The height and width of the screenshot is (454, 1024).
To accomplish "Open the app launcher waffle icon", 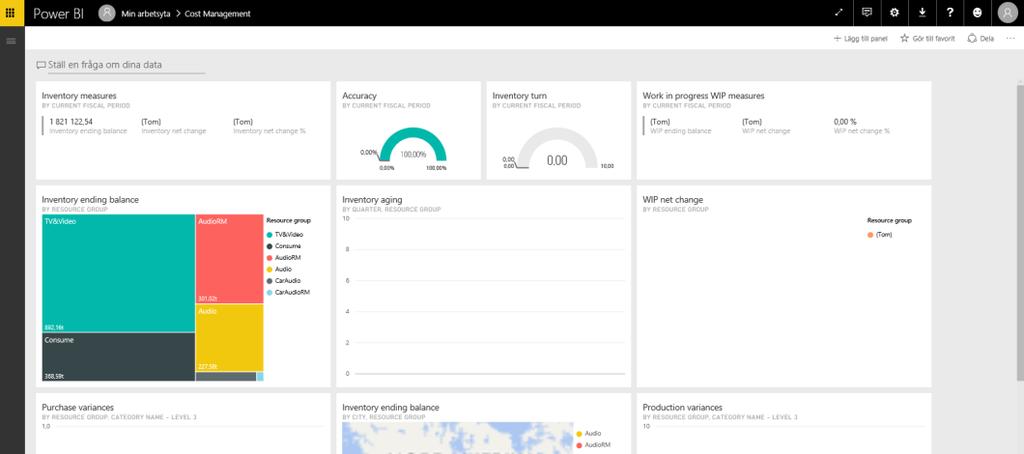I will [10, 12].
